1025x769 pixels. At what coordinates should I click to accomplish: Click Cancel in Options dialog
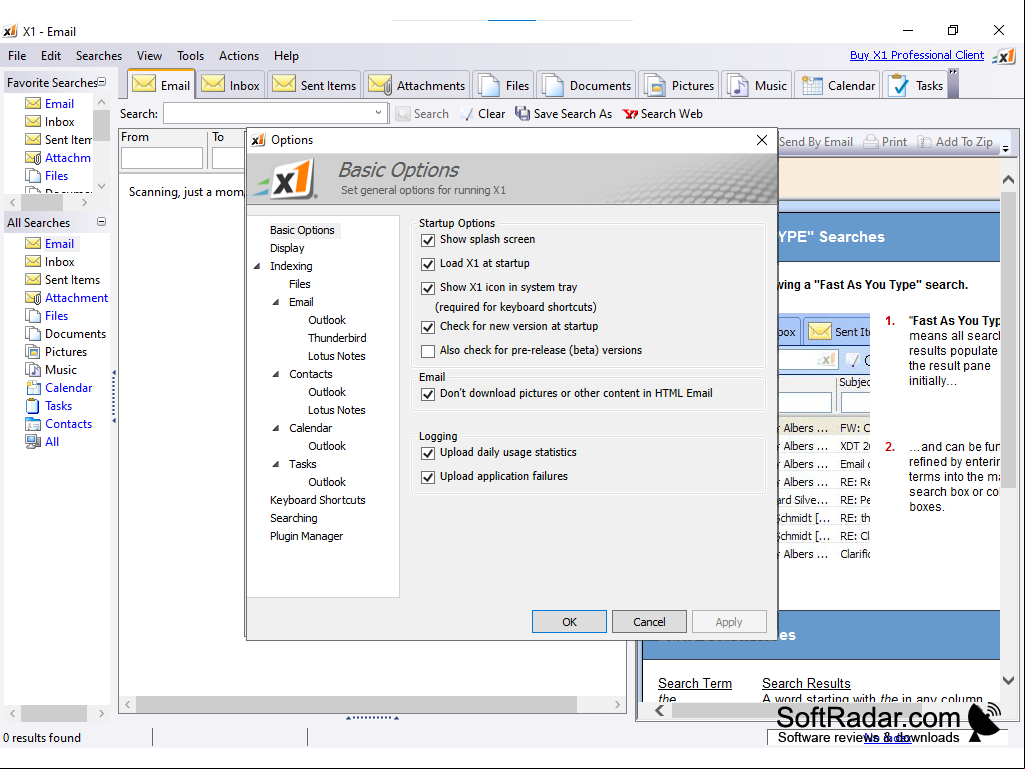tap(649, 622)
